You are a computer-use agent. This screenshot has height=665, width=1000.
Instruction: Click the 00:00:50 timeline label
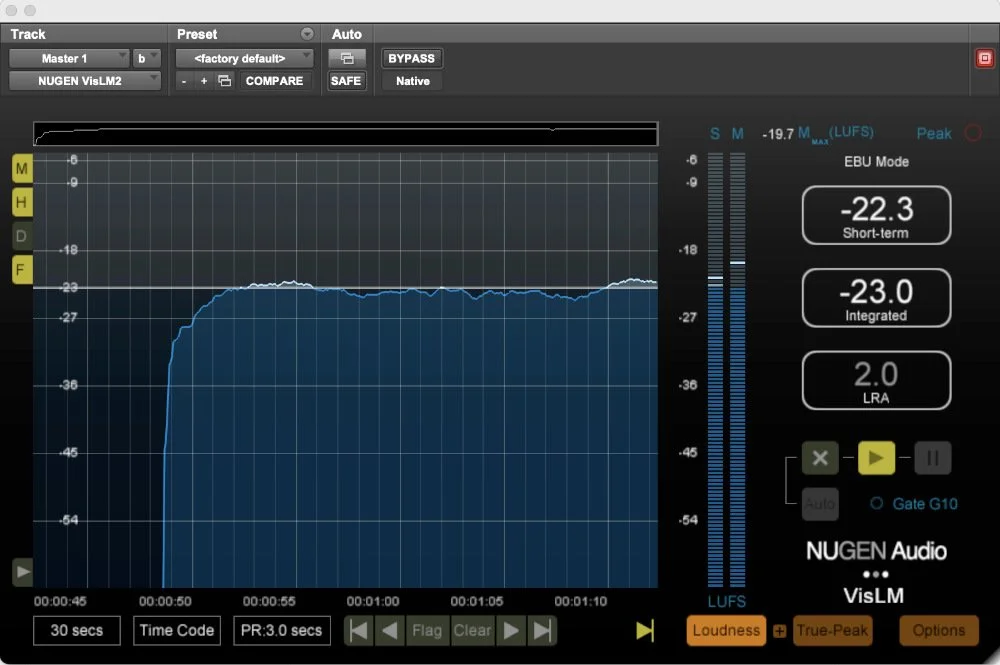[165, 601]
